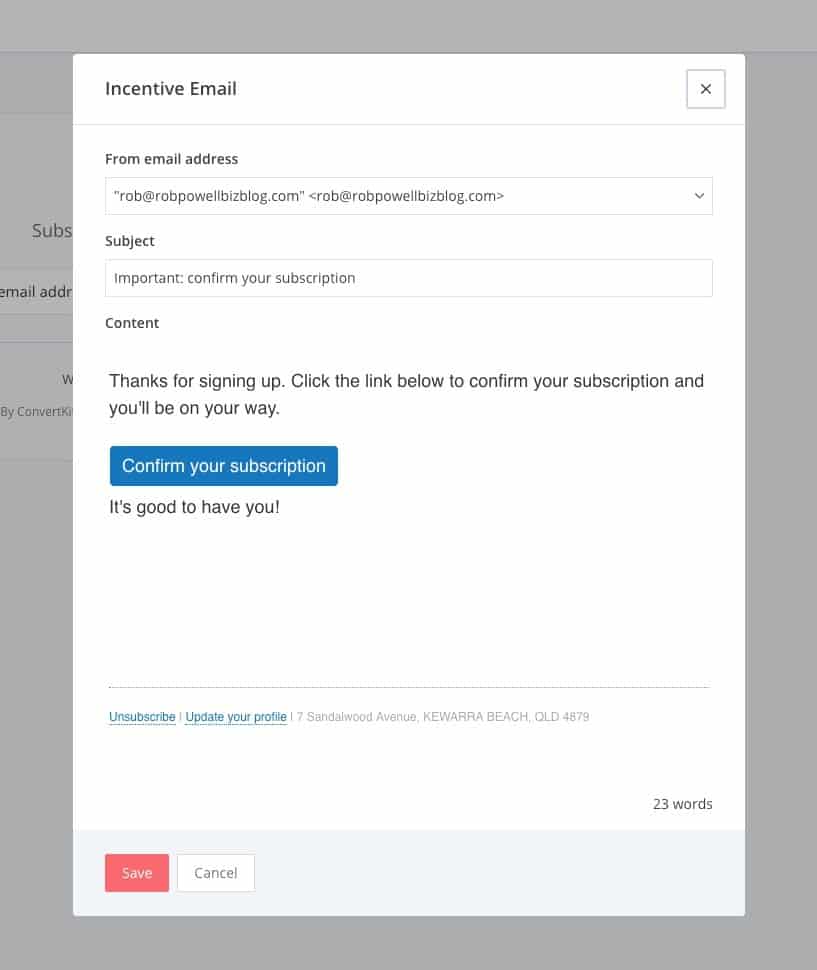Click the "From email address" label
817x970 pixels.
click(171, 159)
